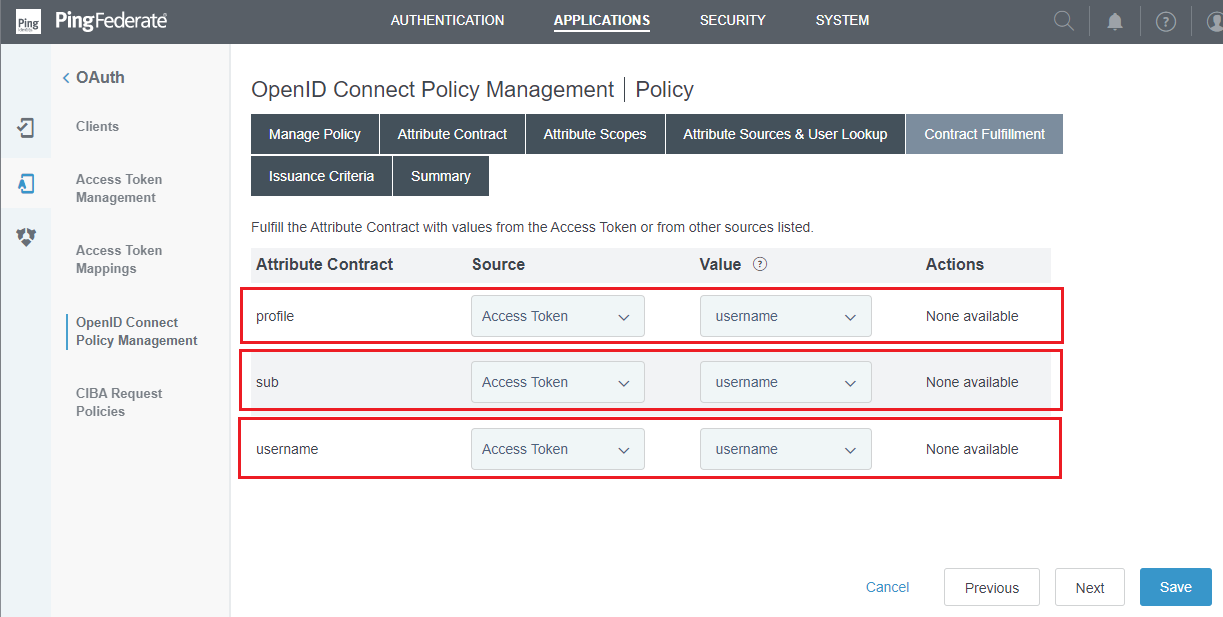Select the first clipboard icon in left sidebar

(x=26, y=128)
